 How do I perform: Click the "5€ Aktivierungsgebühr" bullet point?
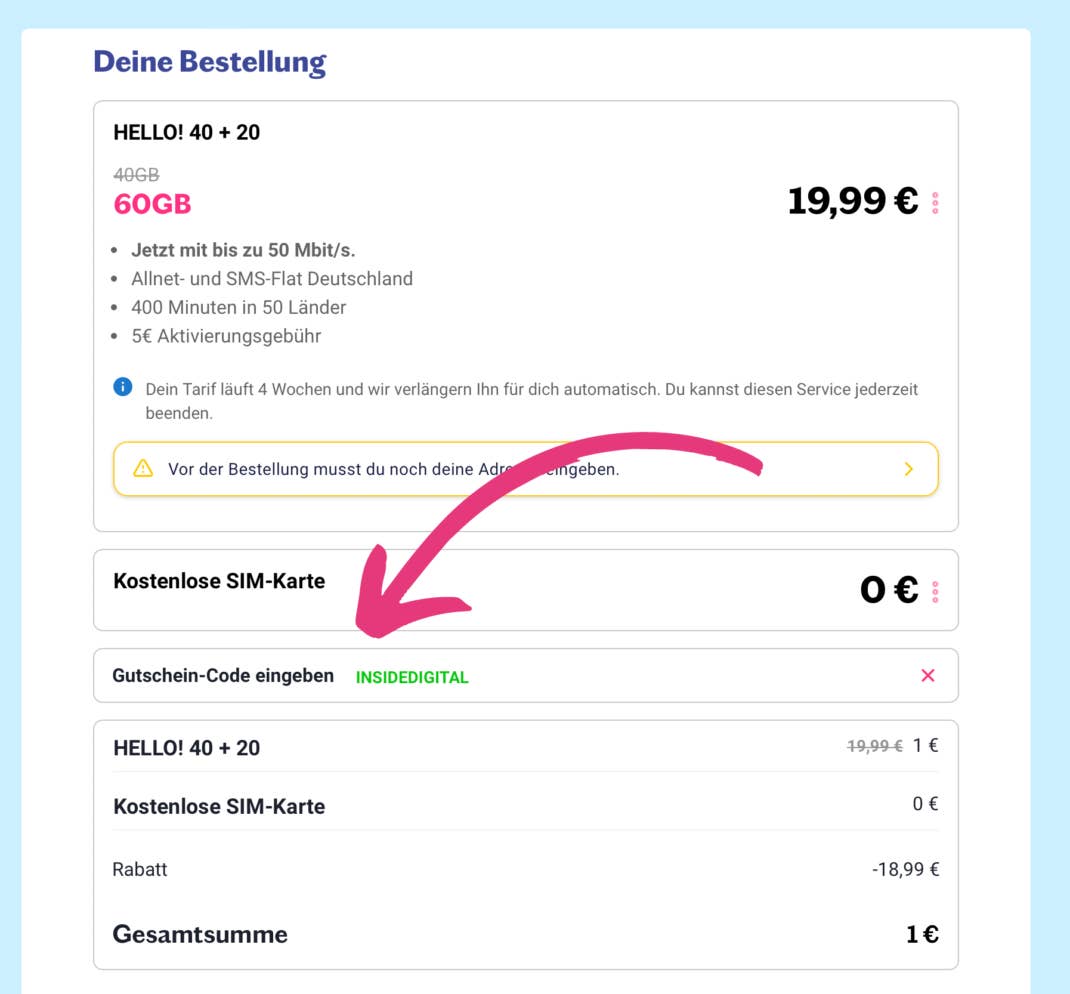coord(226,336)
